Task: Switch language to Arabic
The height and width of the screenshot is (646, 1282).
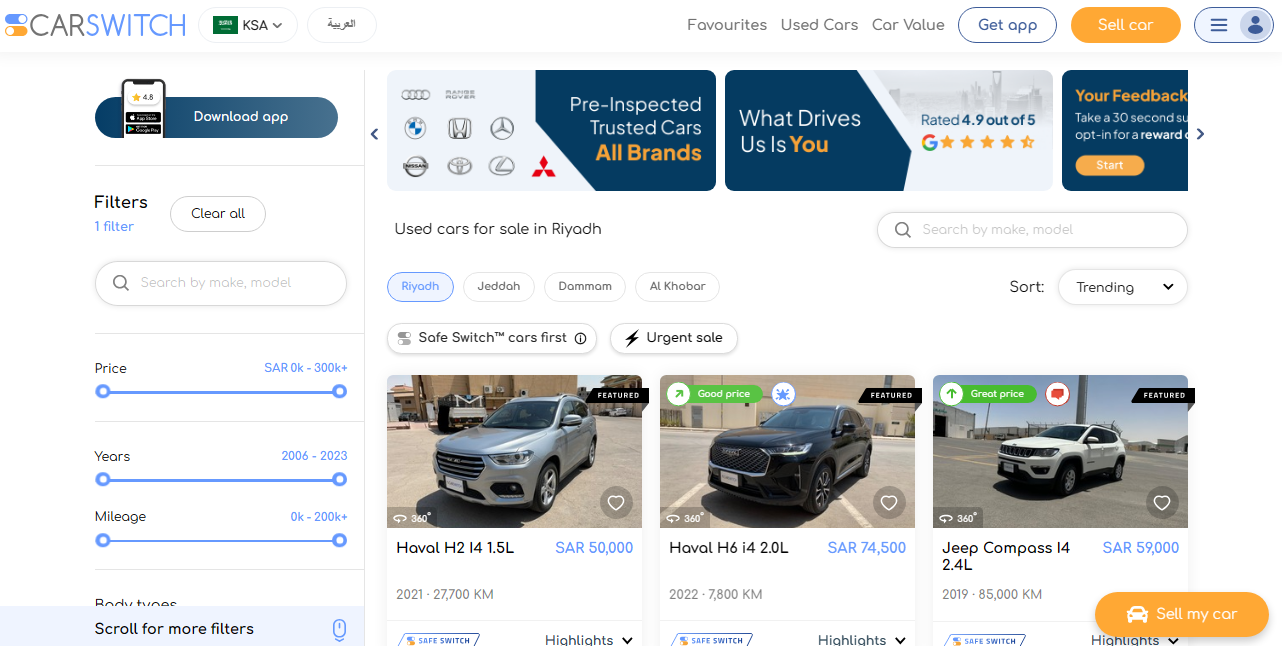Action: [342, 25]
